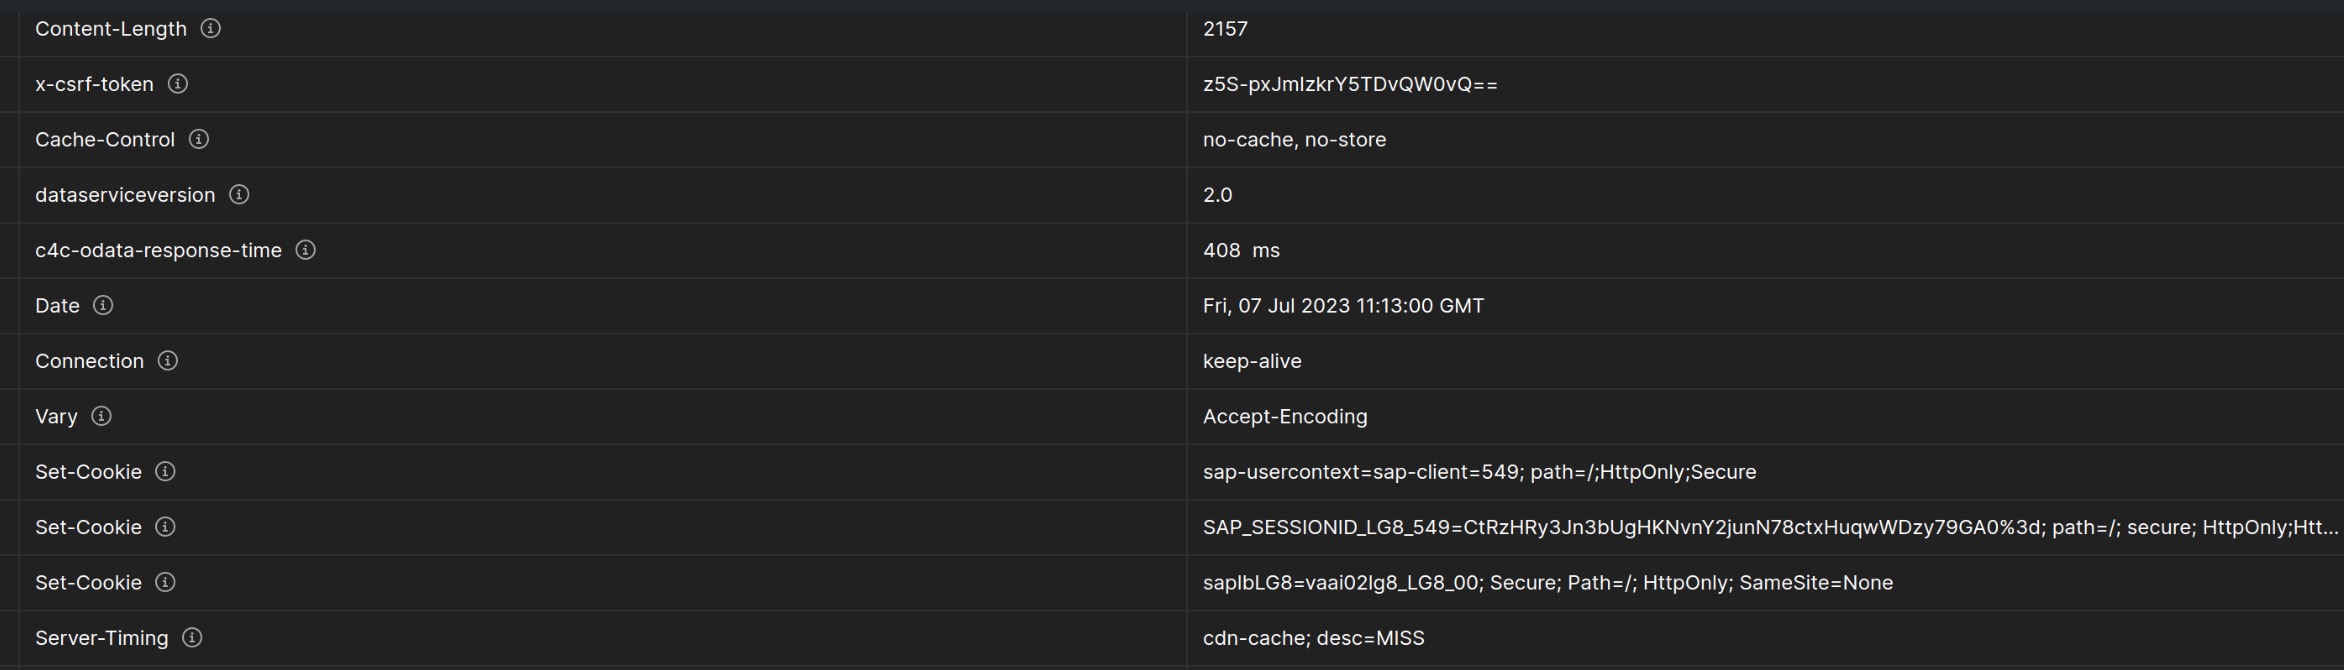Viewport: 2344px width, 670px height.
Task: Click the info icon next to x-csrf-token
Action: [x=177, y=84]
